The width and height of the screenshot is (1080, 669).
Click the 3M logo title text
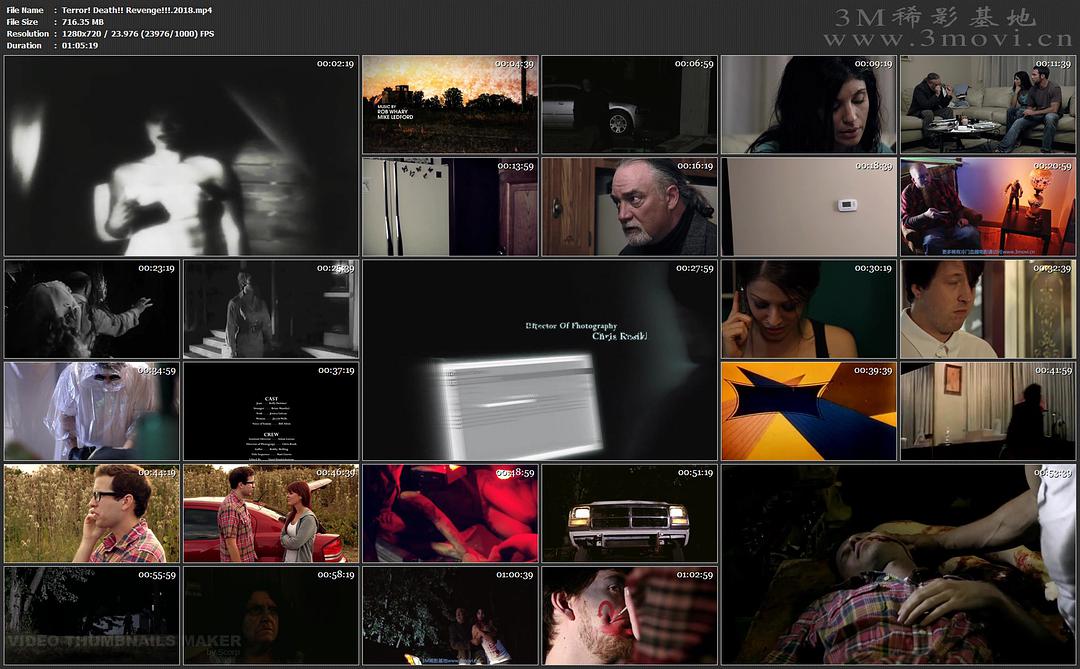935,17
